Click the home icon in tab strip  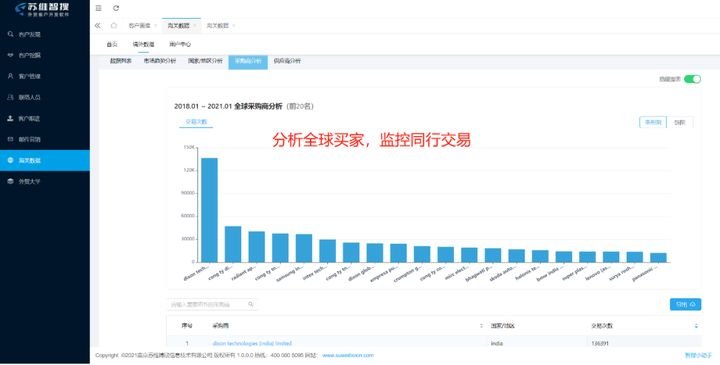pos(113,26)
